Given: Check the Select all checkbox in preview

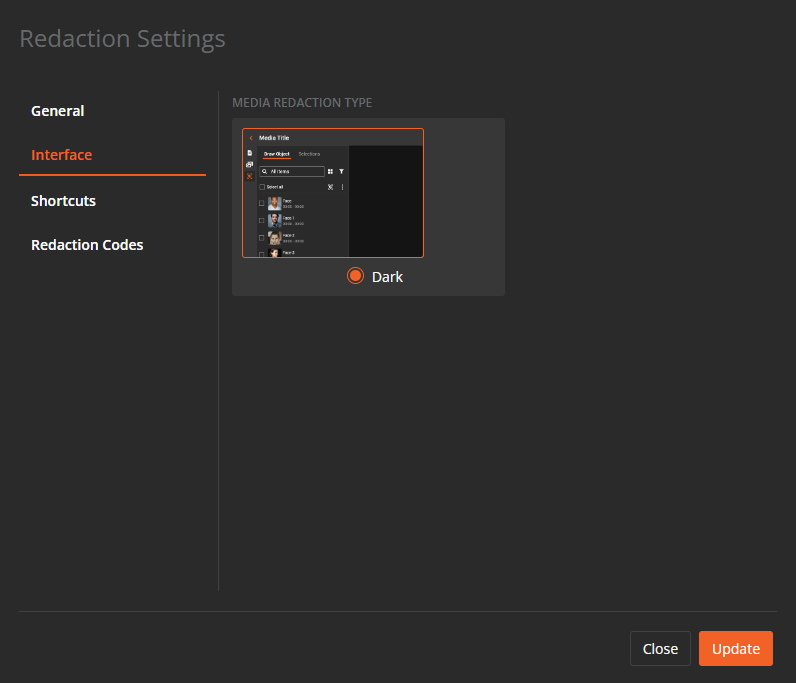Looking at the screenshot, I should tap(262, 187).
